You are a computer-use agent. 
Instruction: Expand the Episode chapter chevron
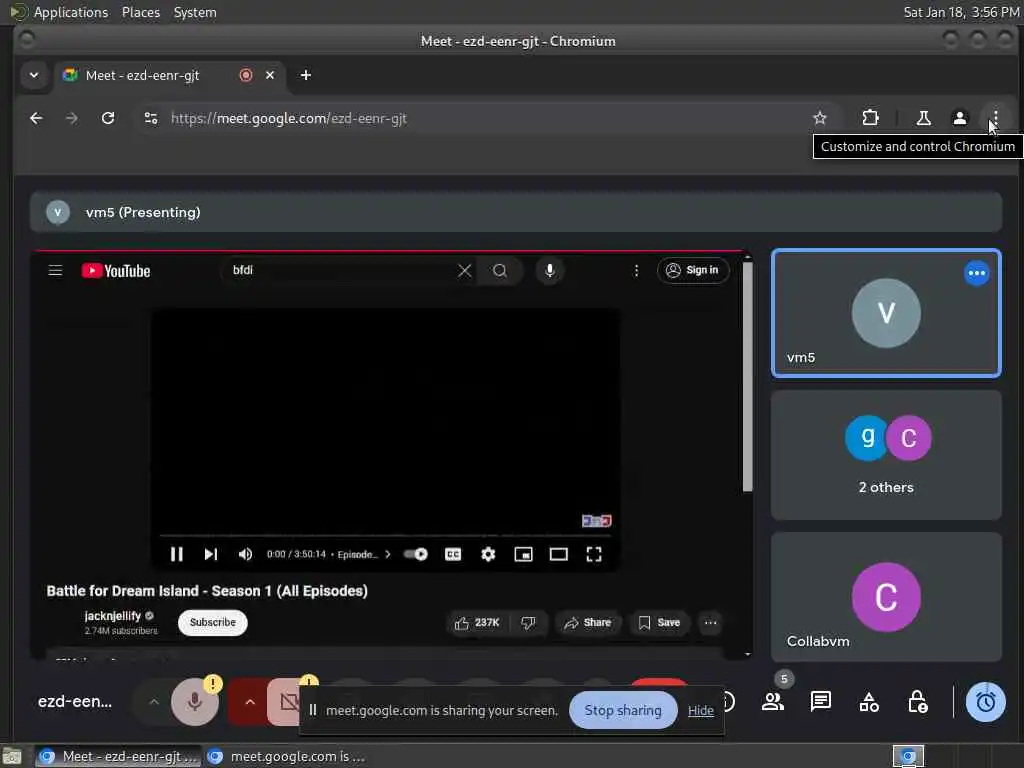(x=388, y=554)
